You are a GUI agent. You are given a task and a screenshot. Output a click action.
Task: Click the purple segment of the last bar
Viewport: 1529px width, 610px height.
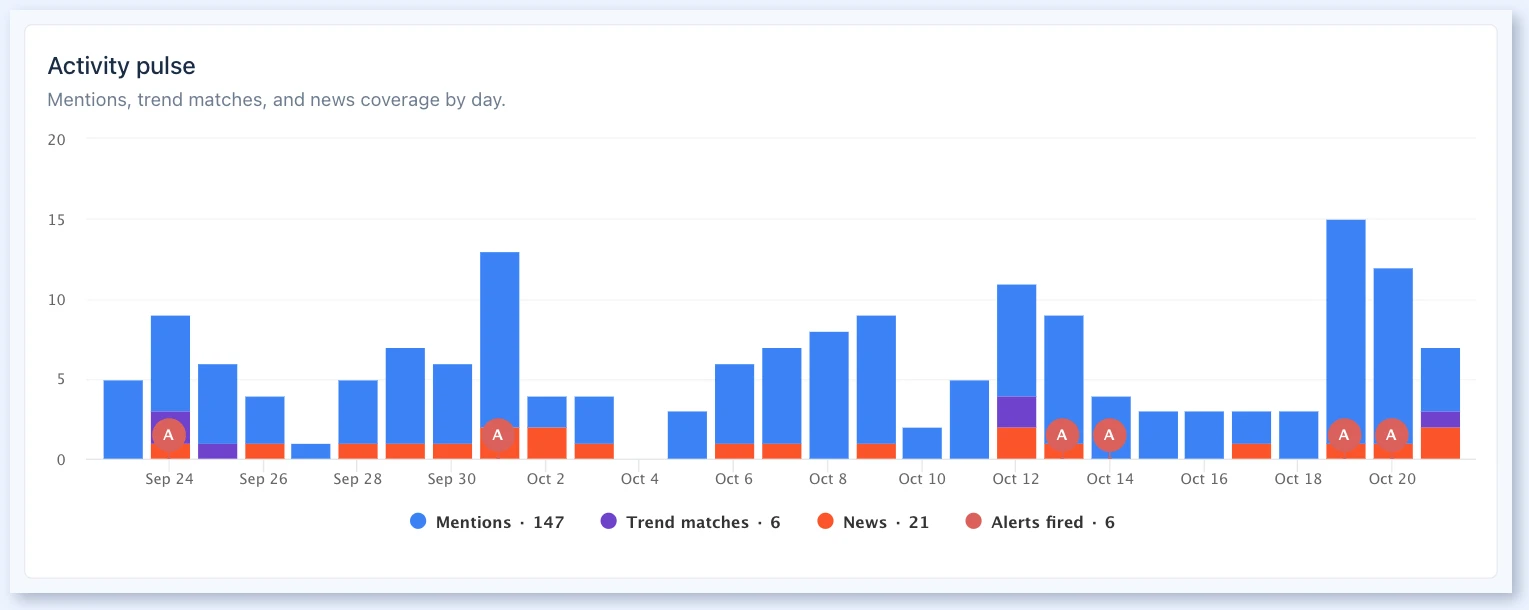(1440, 420)
